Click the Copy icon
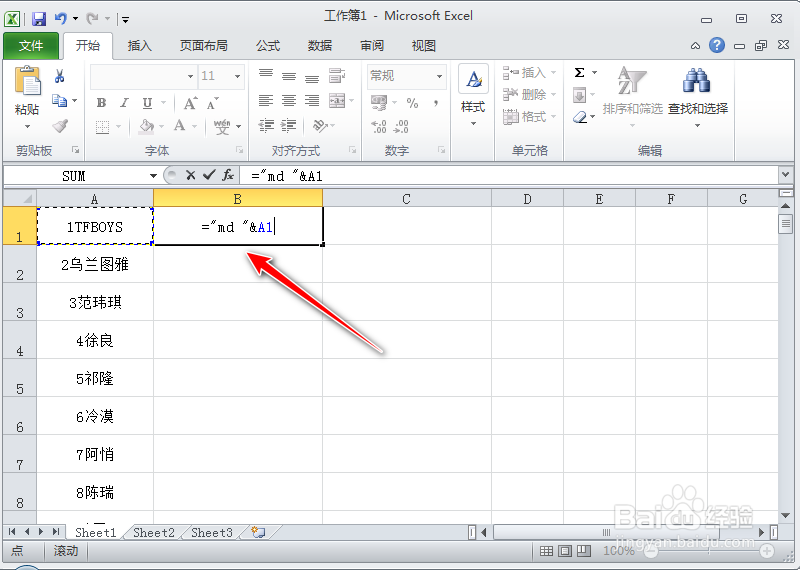Image resolution: width=800 pixels, height=570 pixels. 60,101
